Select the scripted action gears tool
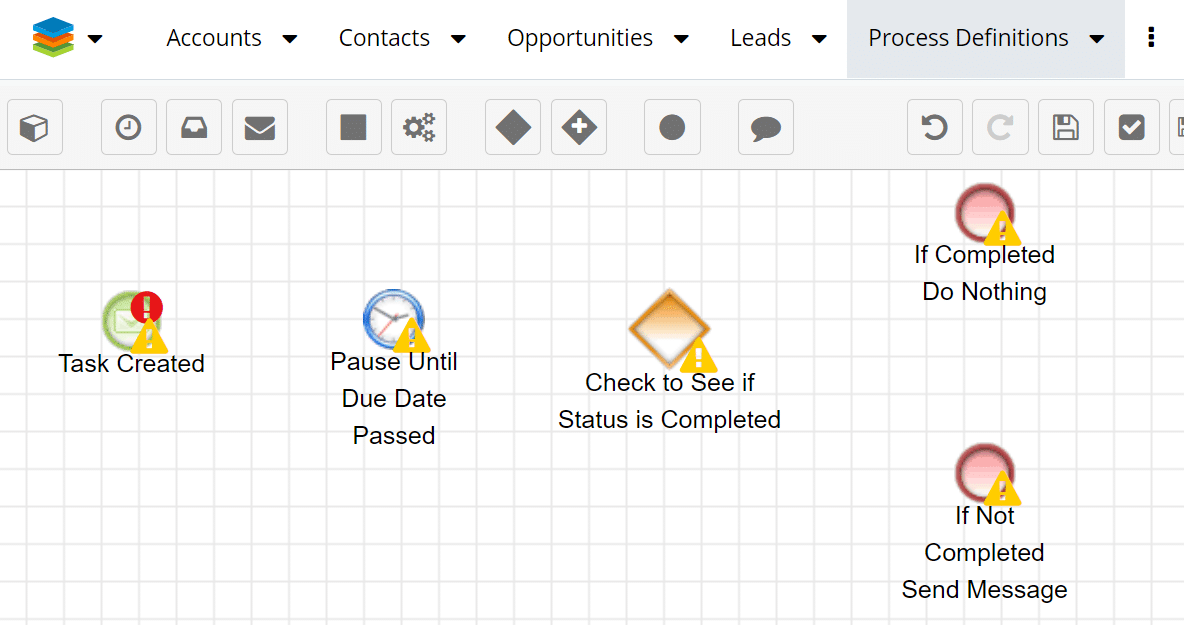 (x=418, y=127)
